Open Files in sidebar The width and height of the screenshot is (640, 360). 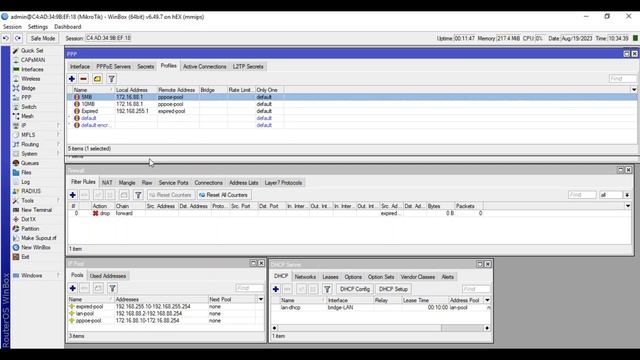pos(26,173)
